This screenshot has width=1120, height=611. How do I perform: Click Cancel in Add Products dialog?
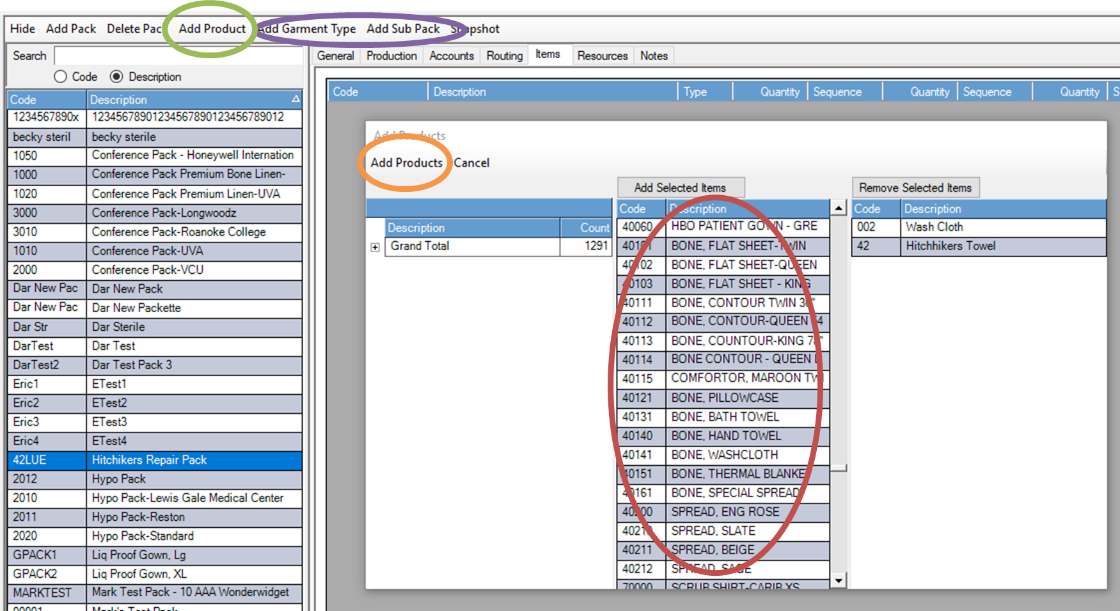472,163
